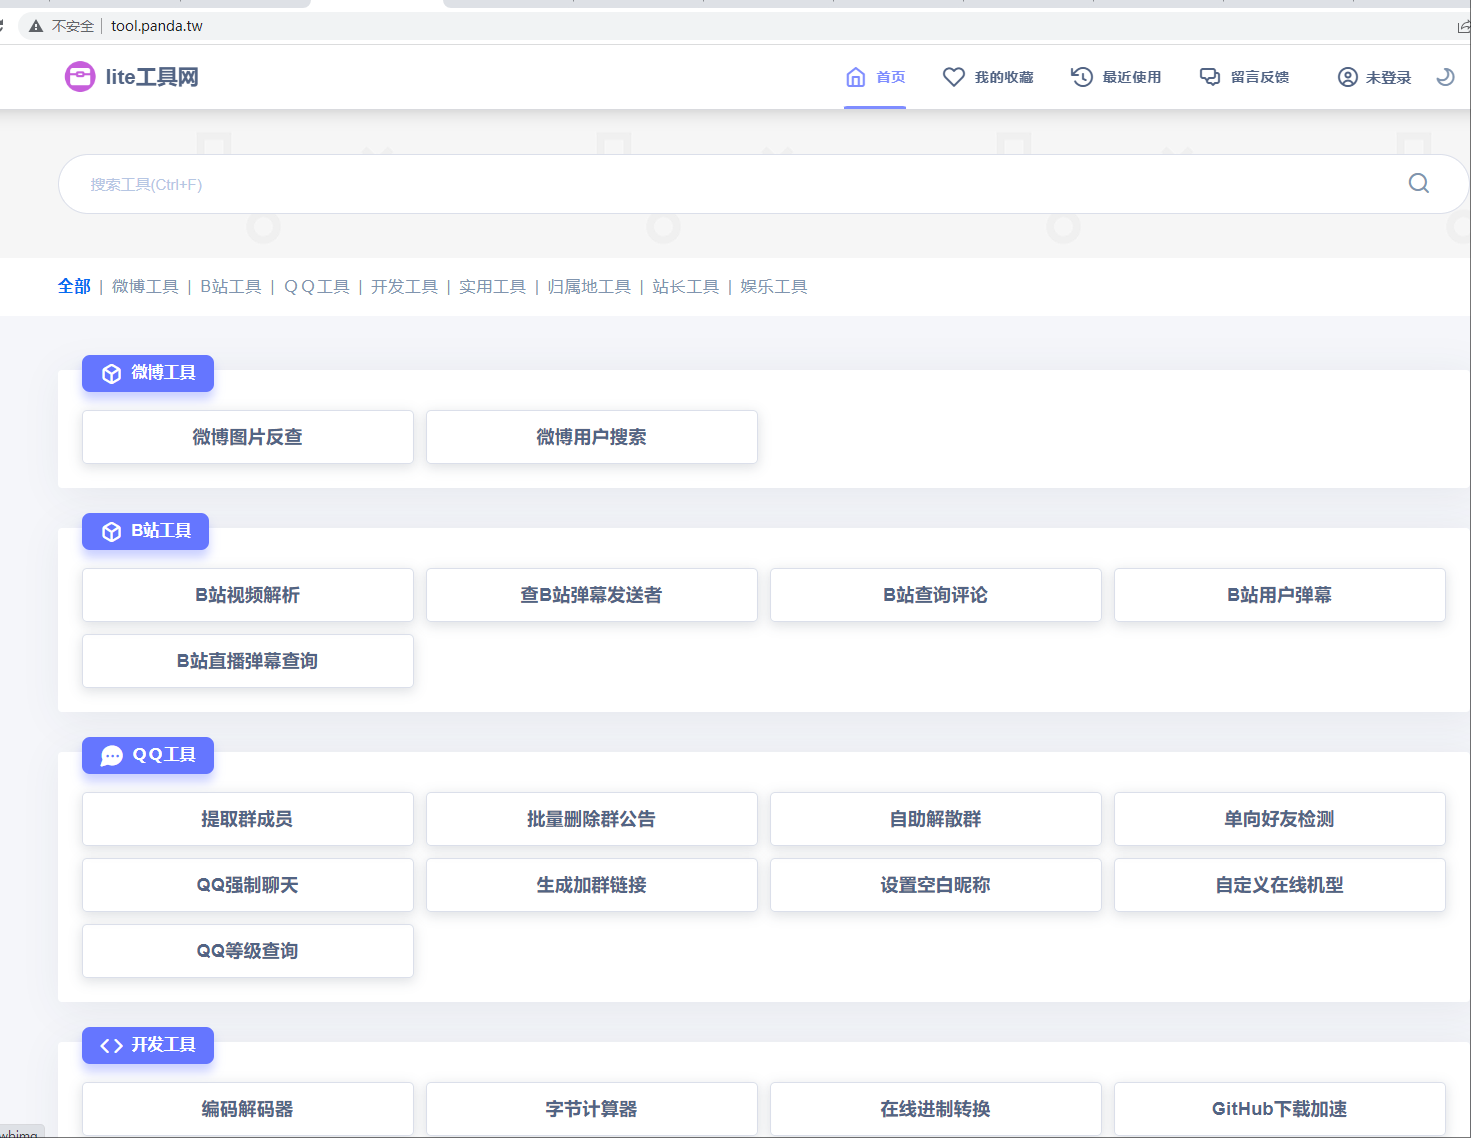Click the QQ工具 section header label
This screenshot has width=1471, height=1138.
click(148, 755)
